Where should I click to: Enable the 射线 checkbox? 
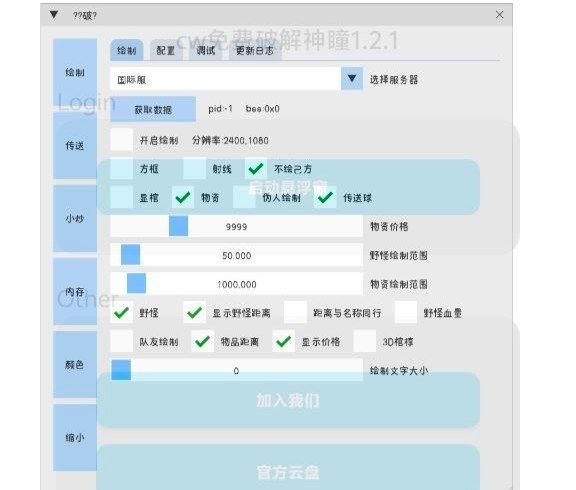[195, 169]
